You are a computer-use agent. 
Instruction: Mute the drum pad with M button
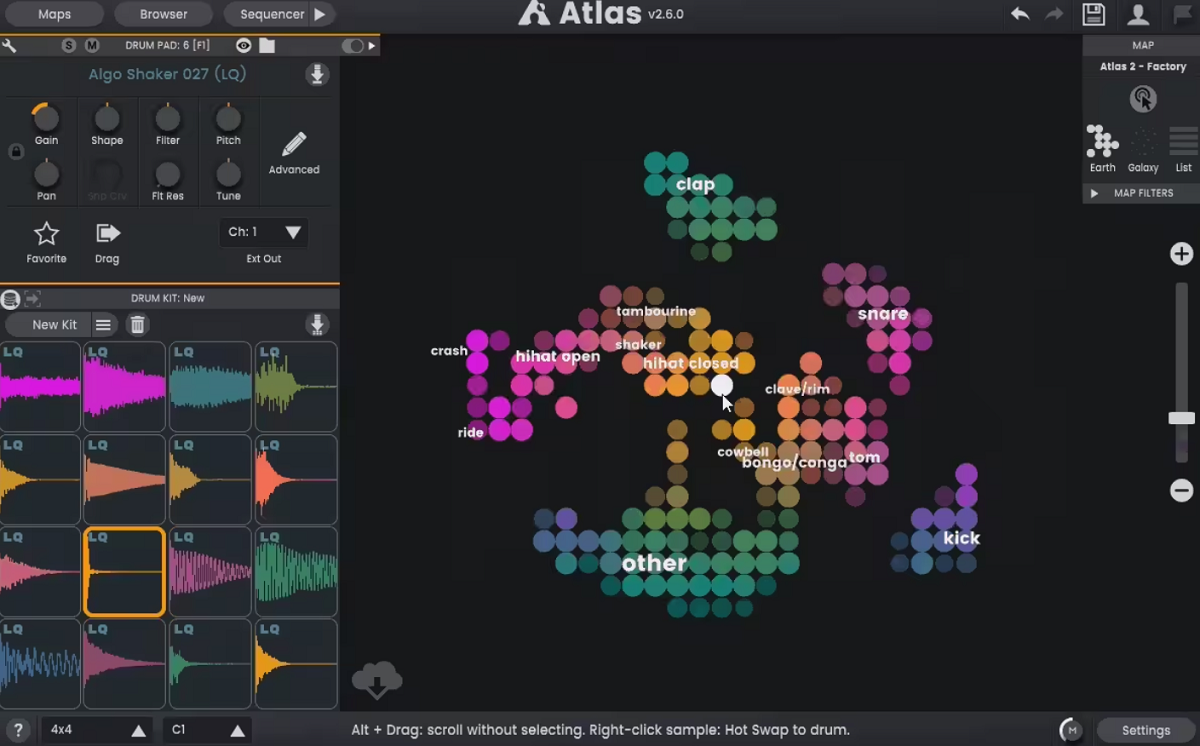point(92,46)
